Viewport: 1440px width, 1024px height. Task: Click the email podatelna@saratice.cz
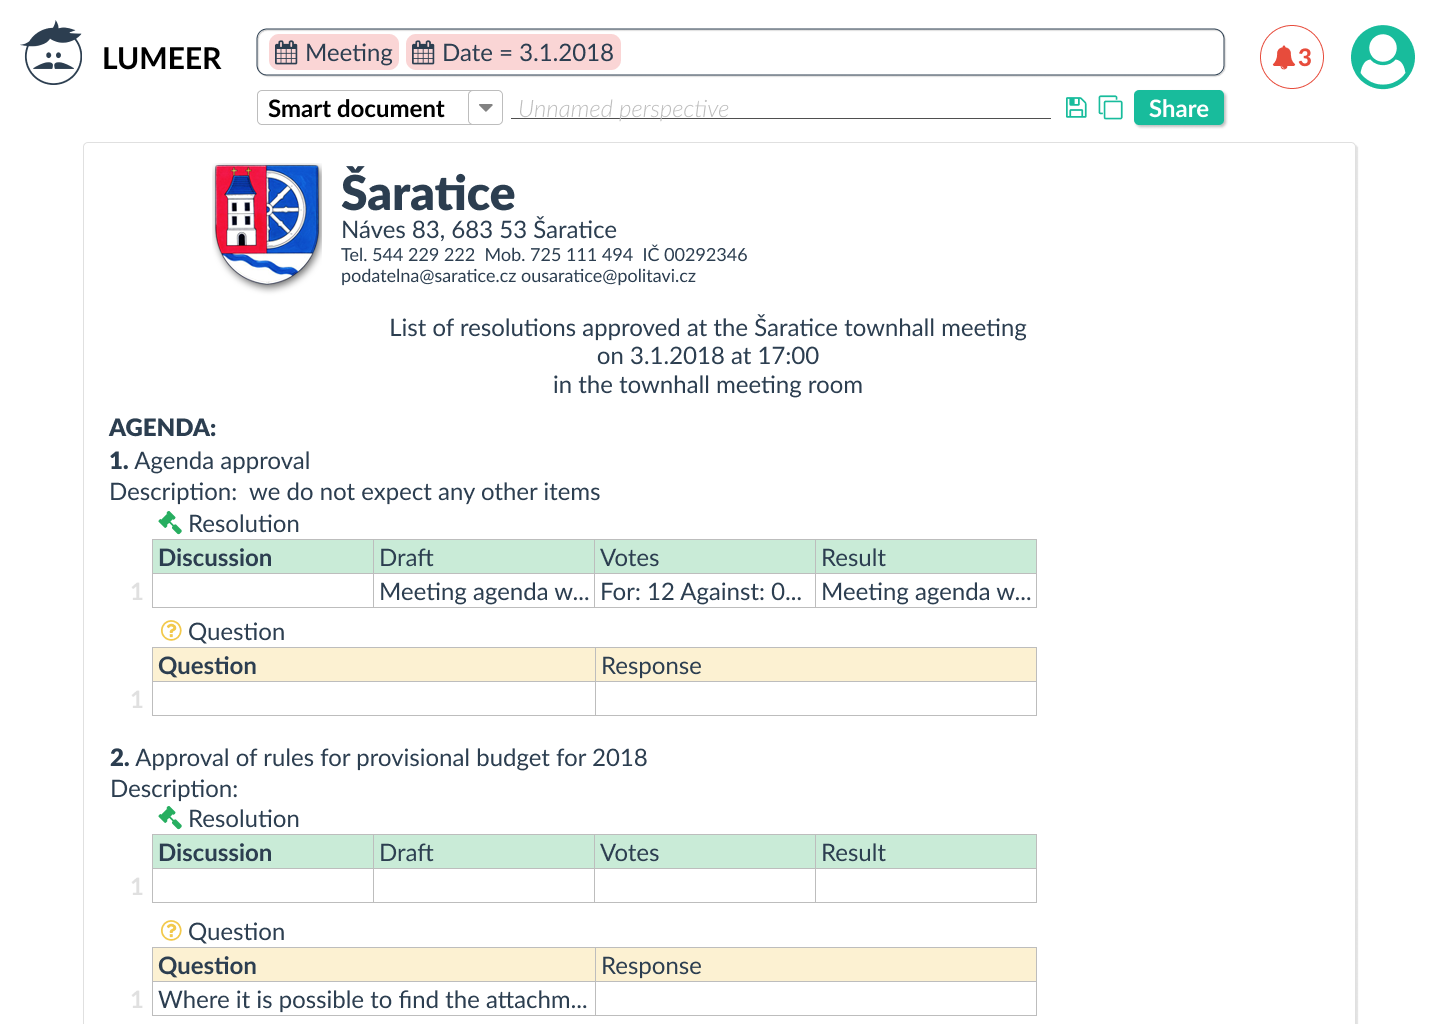429,276
